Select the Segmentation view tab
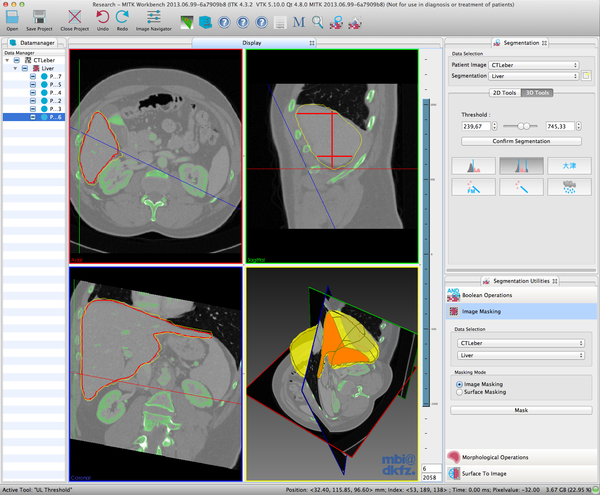Image resolution: width=600 pixels, height=495 pixels. (520, 43)
